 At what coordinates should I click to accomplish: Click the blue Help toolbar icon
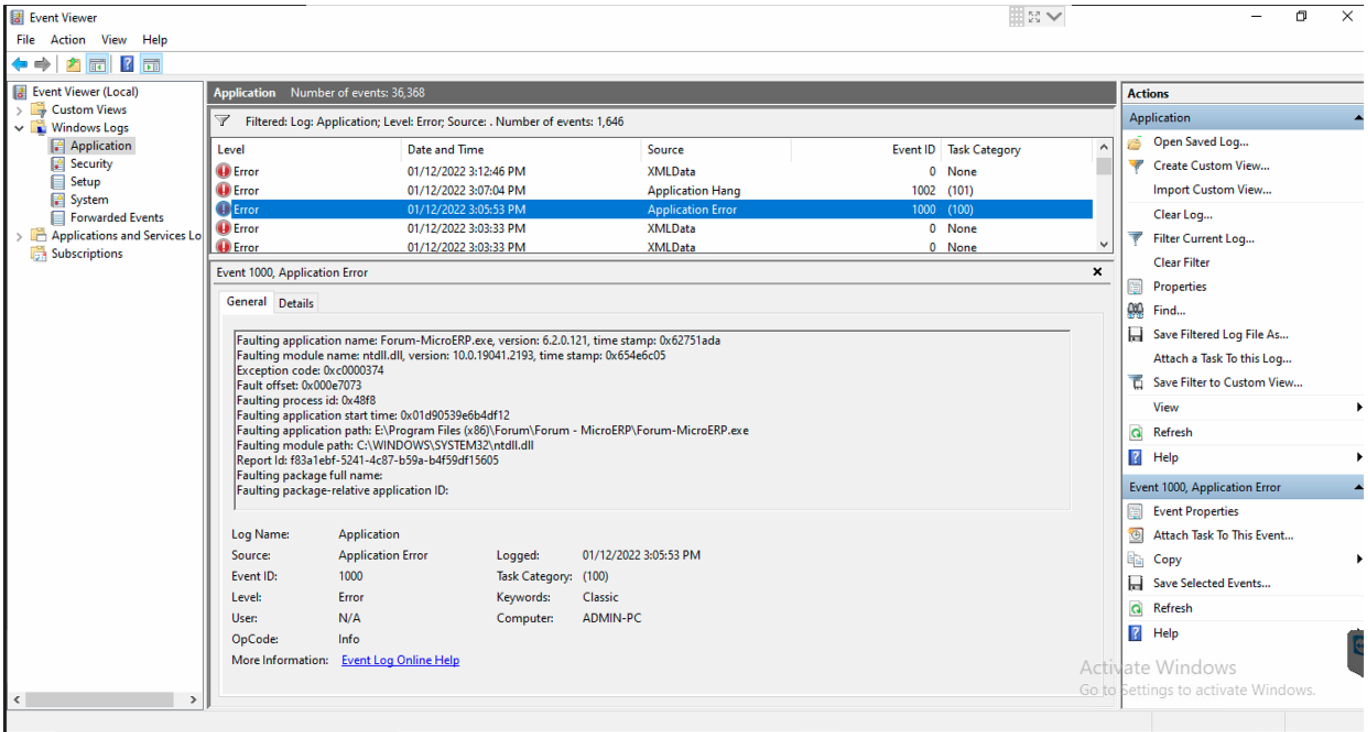pos(127,64)
